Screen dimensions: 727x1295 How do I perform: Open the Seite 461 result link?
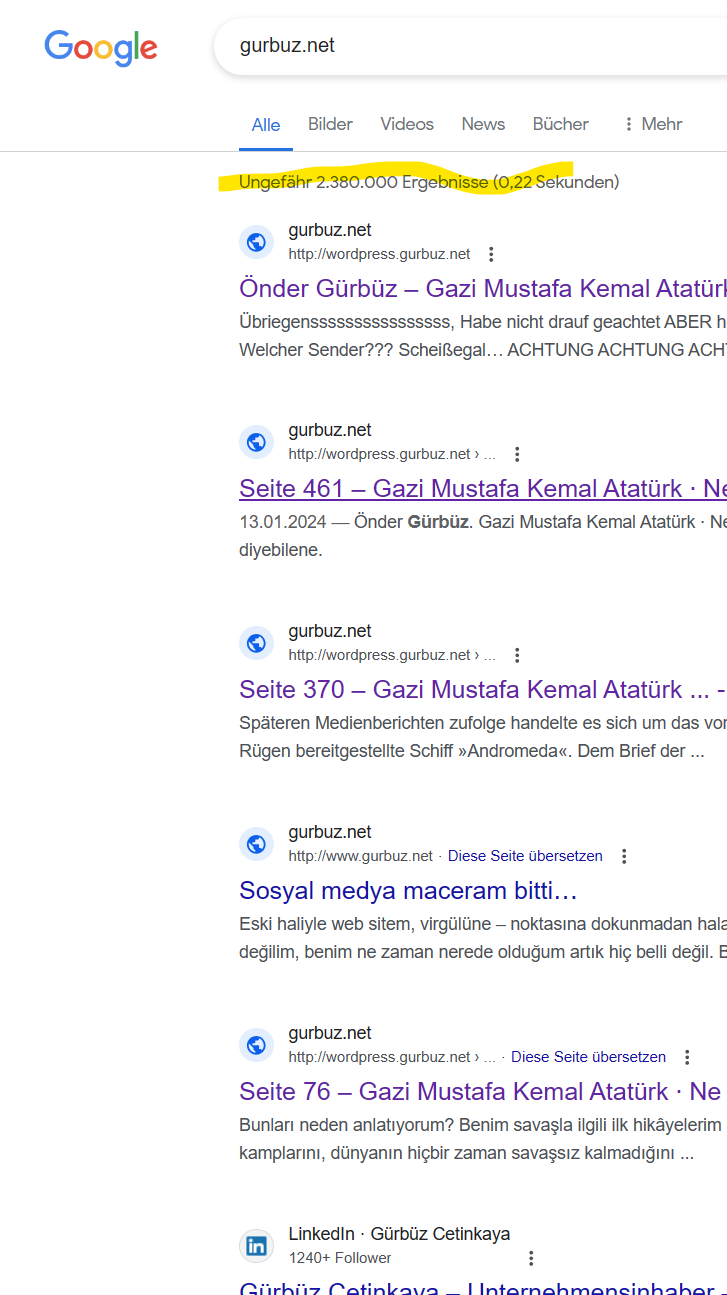click(x=483, y=488)
